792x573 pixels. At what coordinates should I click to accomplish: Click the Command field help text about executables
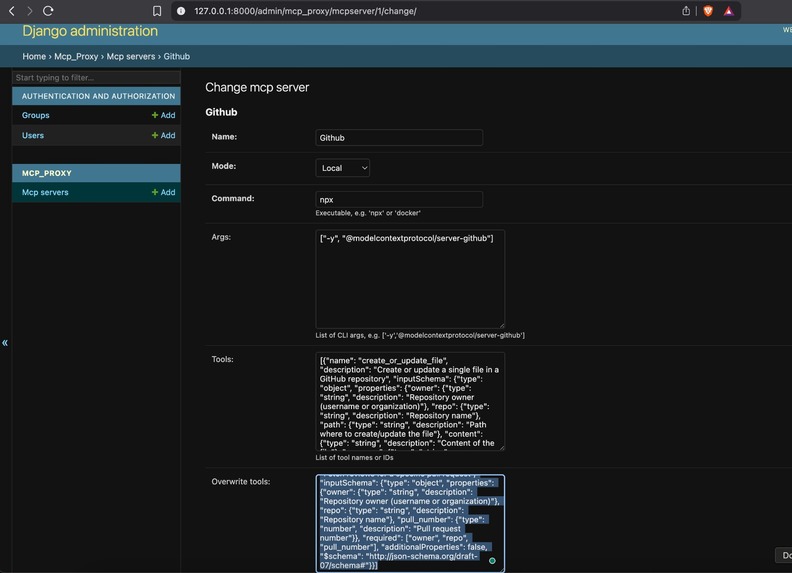(x=368, y=213)
